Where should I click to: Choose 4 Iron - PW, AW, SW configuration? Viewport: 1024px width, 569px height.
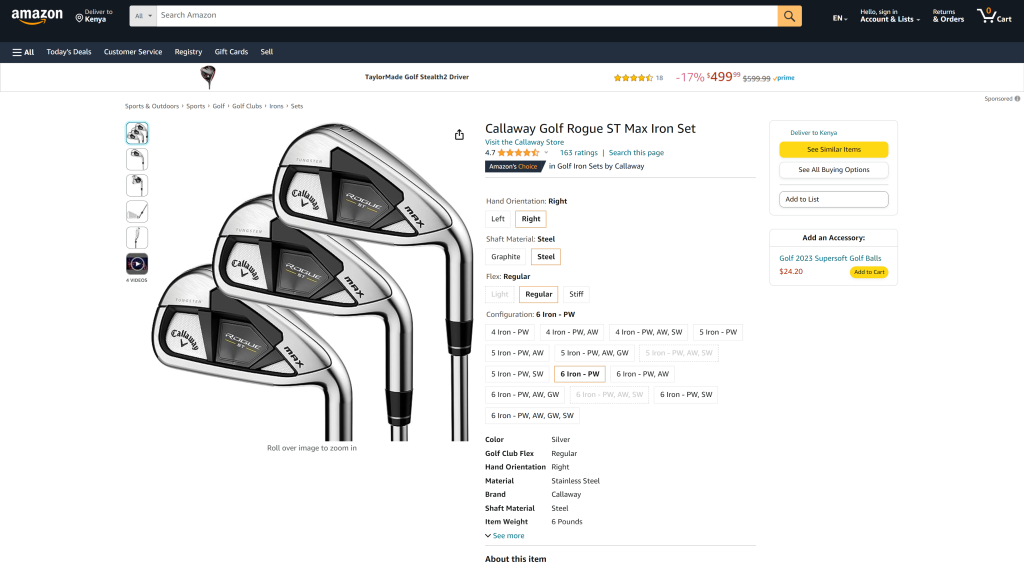(648, 333)
